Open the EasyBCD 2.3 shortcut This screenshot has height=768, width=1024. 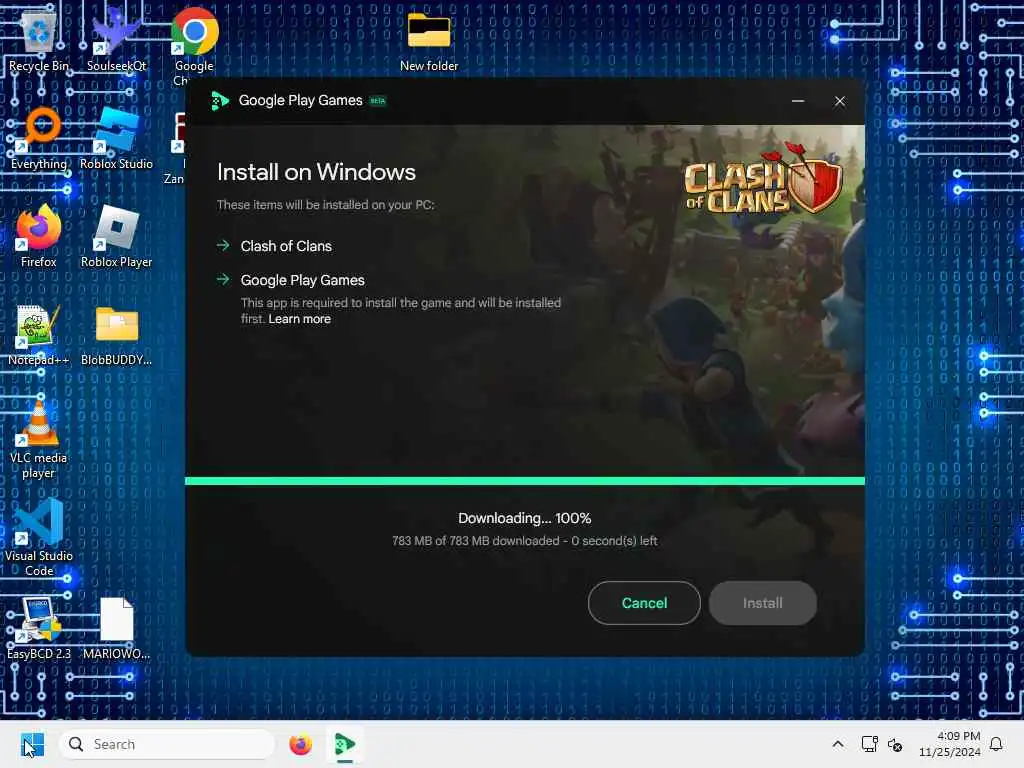(39, 627)
